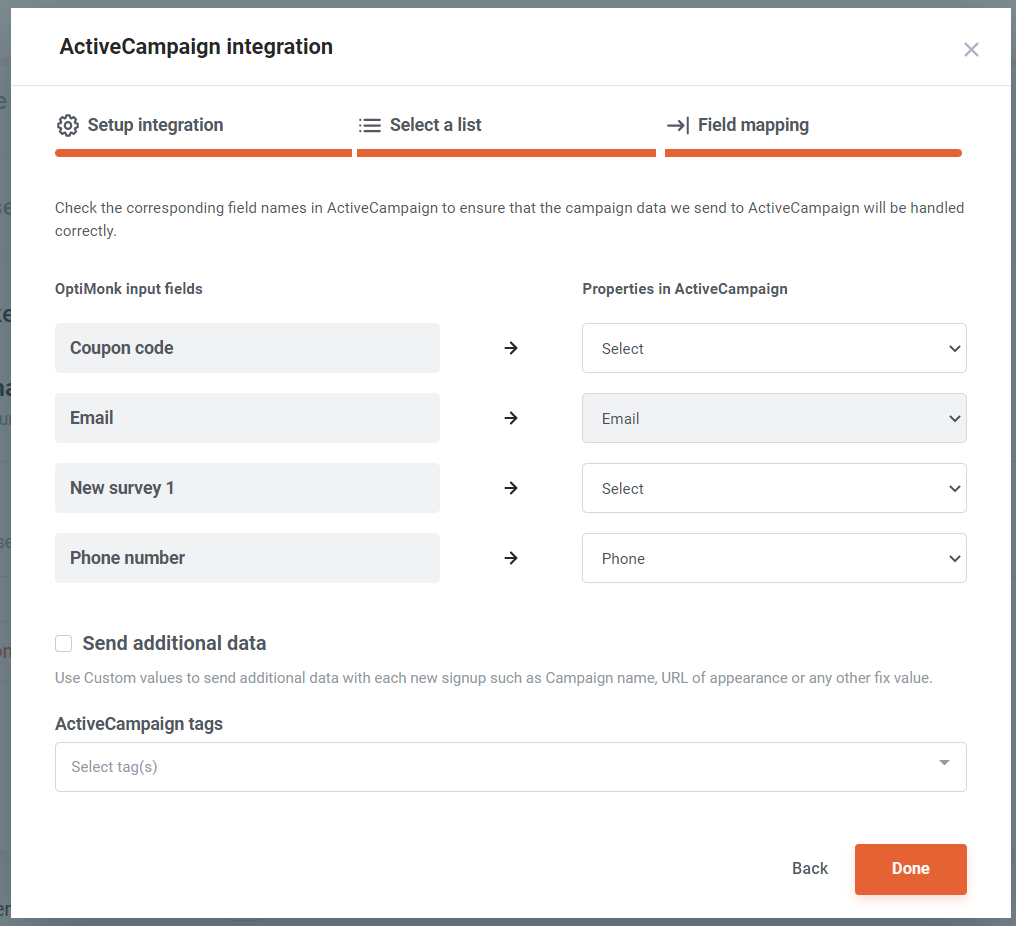Click the New survey 1 field label
This screenshot has width=1016, height=926.
(248, 488)
